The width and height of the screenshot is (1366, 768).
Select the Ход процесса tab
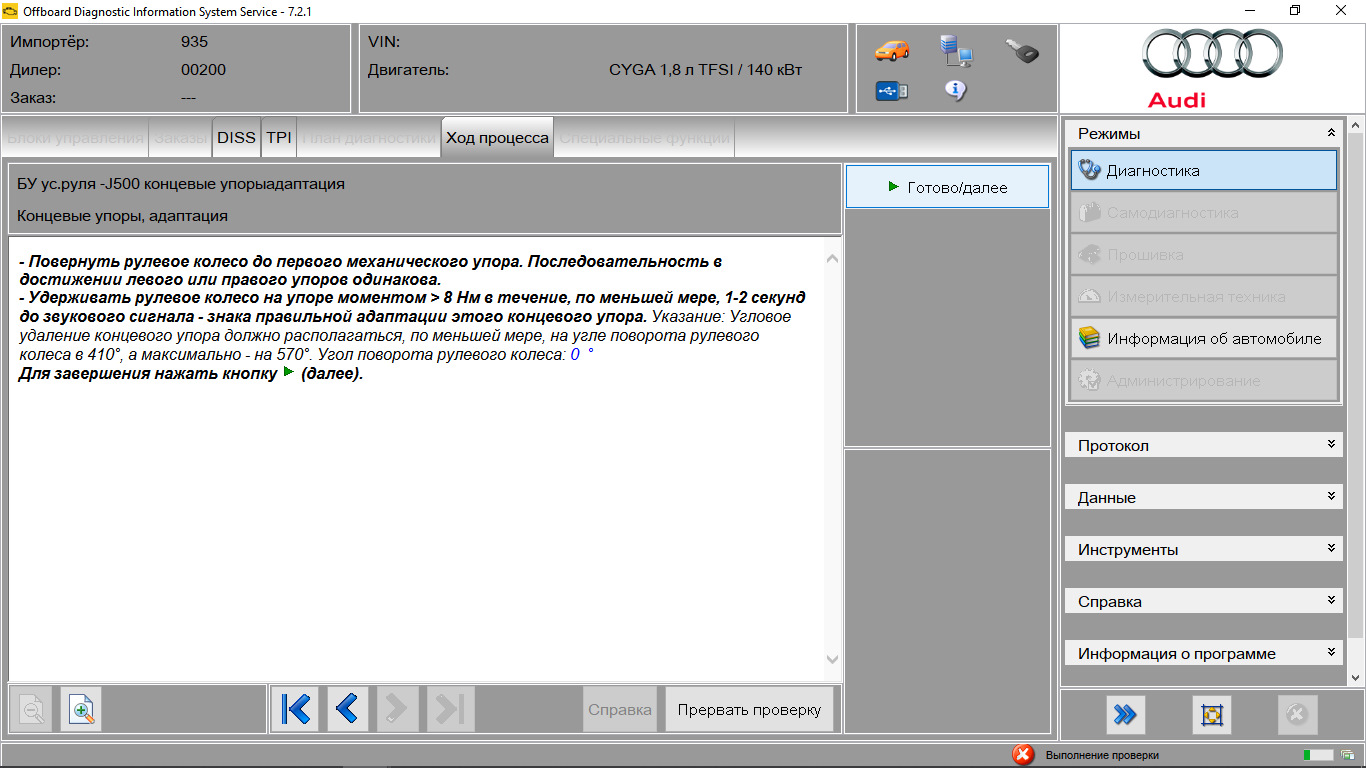pyautogui.click(x=497, y=138)
